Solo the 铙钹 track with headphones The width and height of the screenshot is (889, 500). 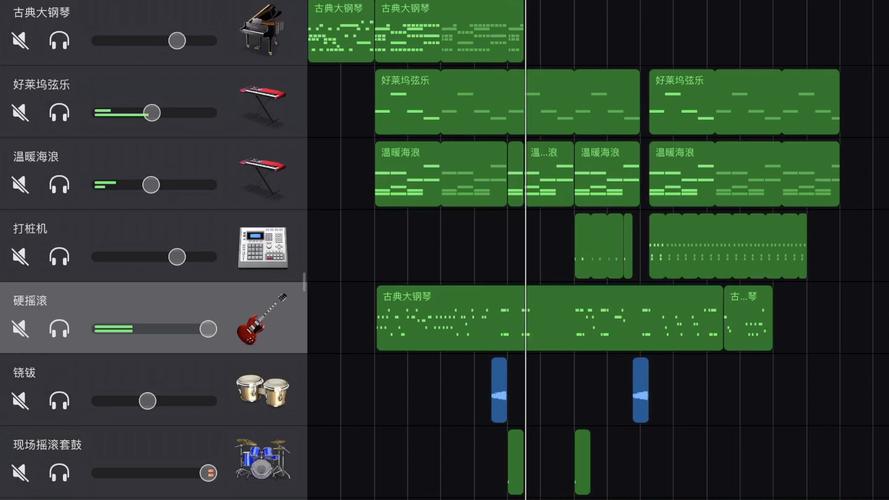[59, 401]
